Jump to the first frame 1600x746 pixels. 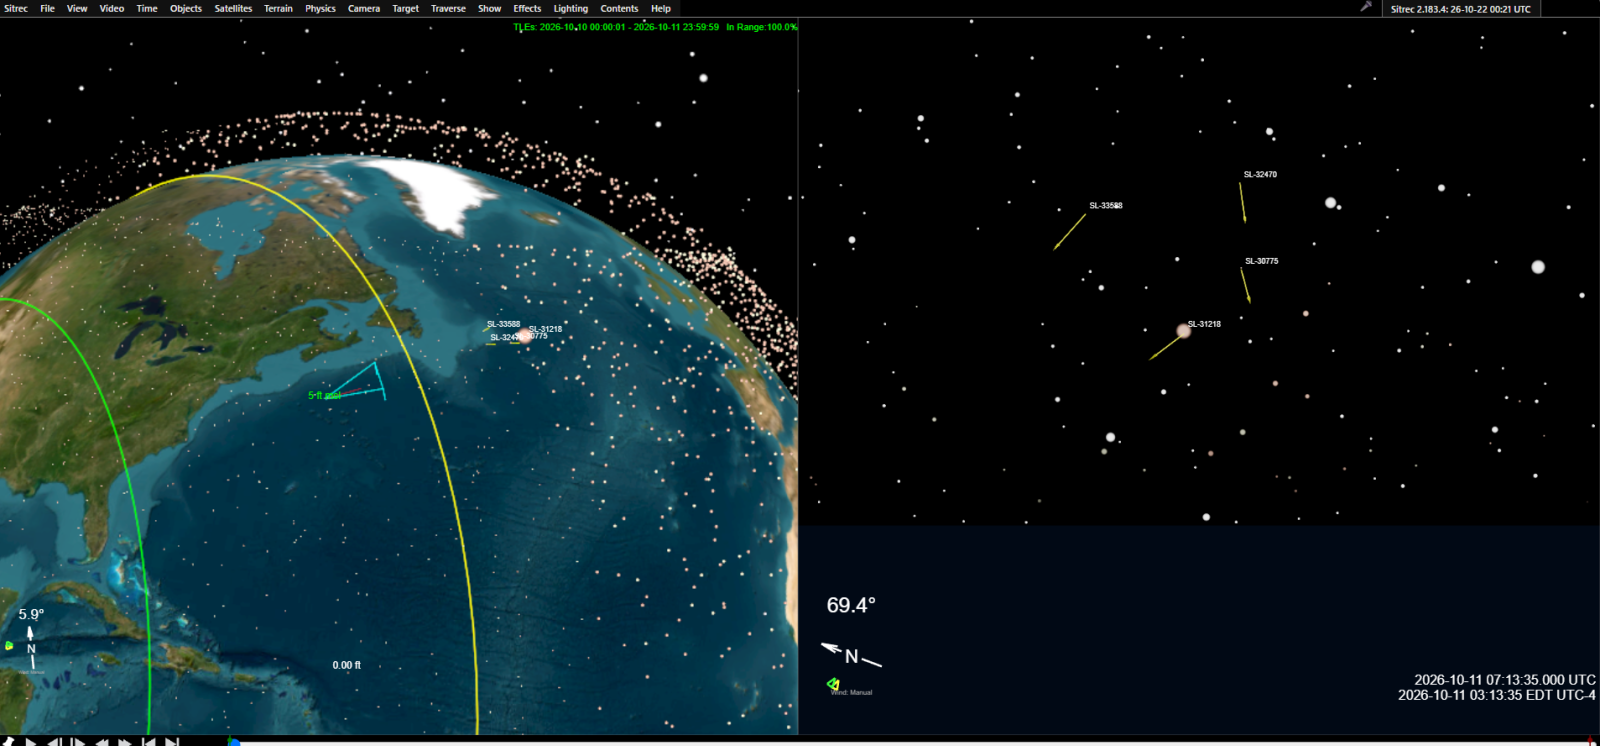pyautogui.click(x=148, y=741)
